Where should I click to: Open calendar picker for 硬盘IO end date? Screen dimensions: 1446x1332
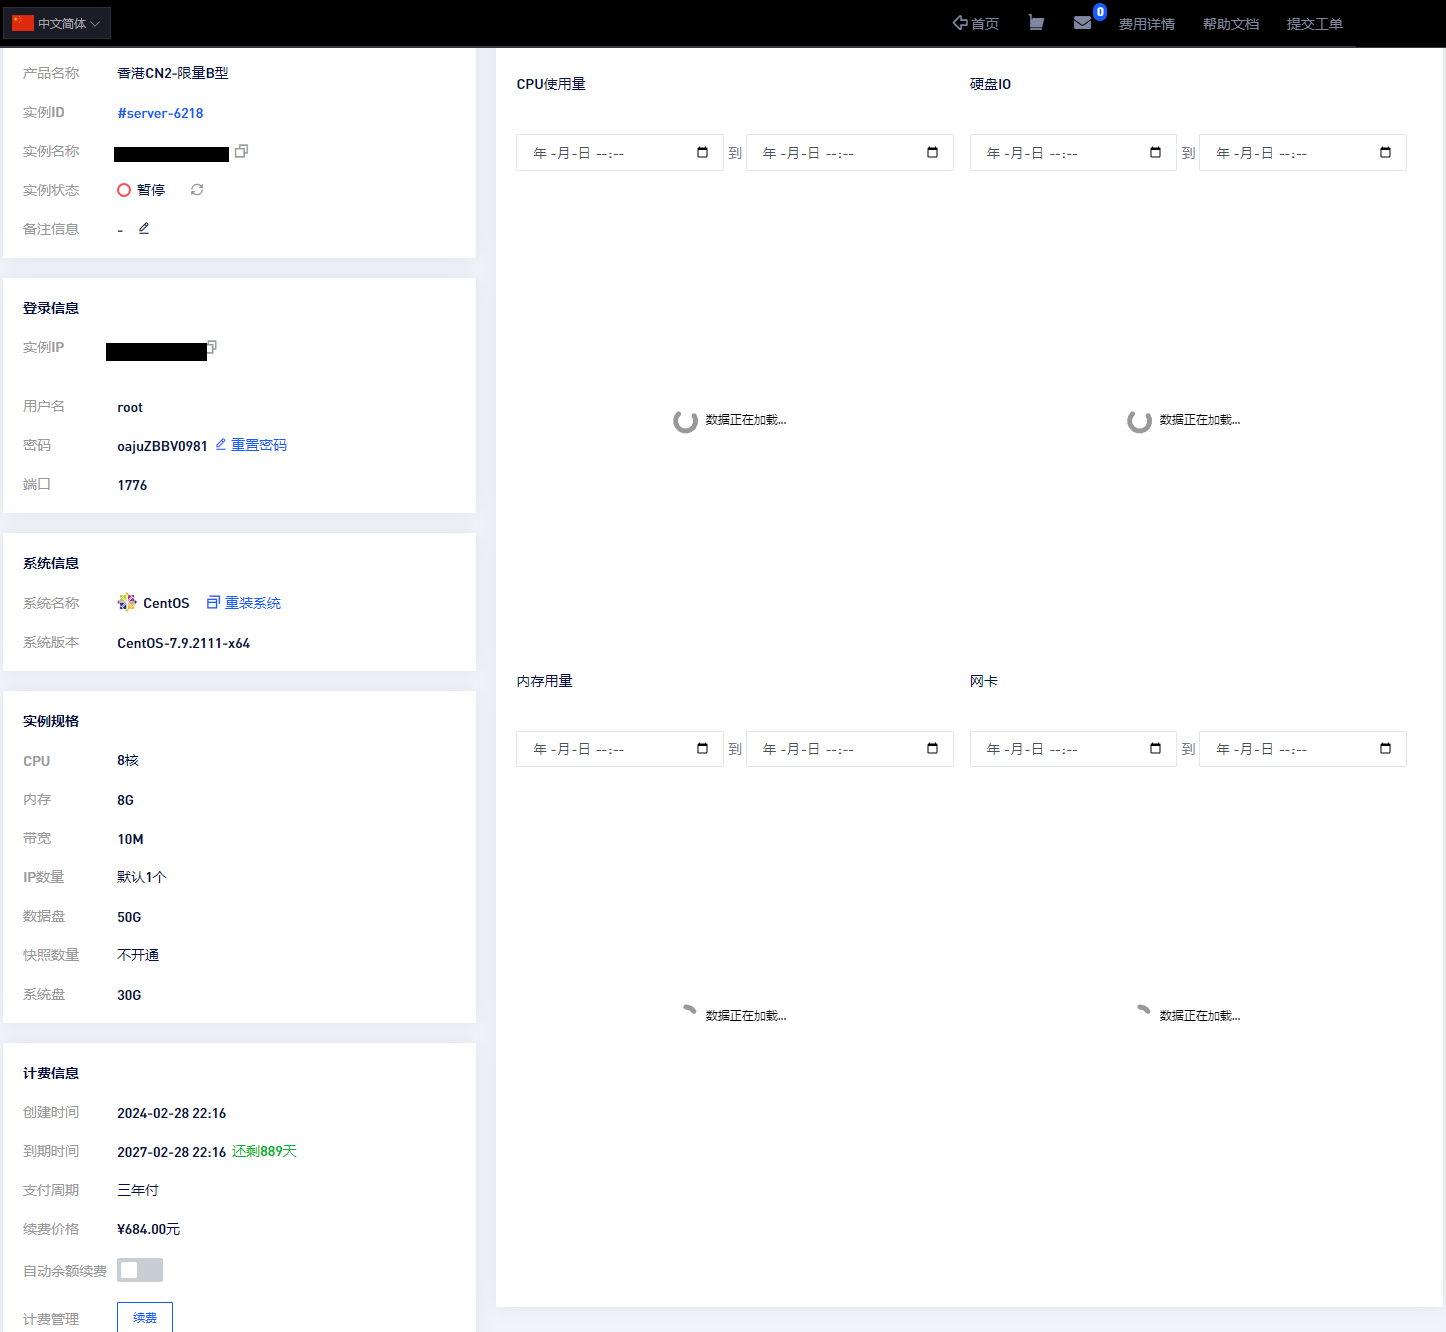click(1385, 153)
